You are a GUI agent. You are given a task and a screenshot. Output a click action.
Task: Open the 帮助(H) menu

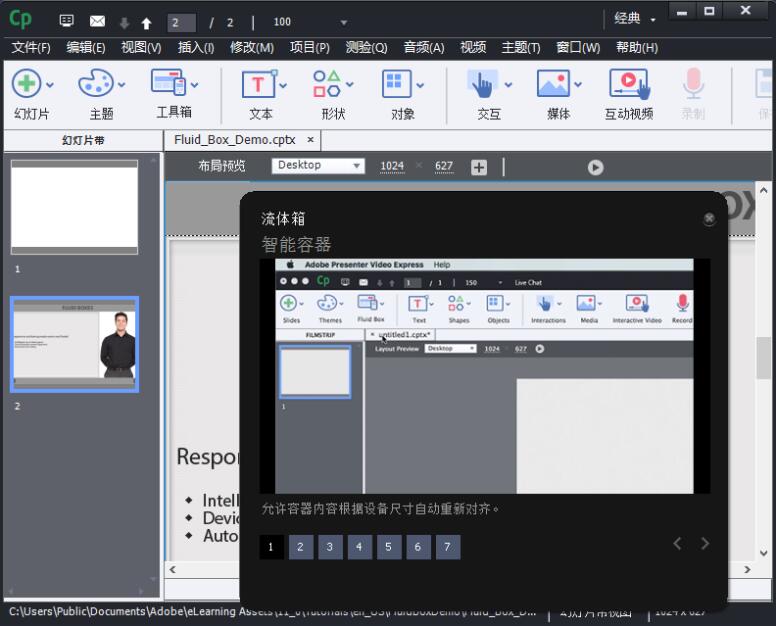pos(637,48)
